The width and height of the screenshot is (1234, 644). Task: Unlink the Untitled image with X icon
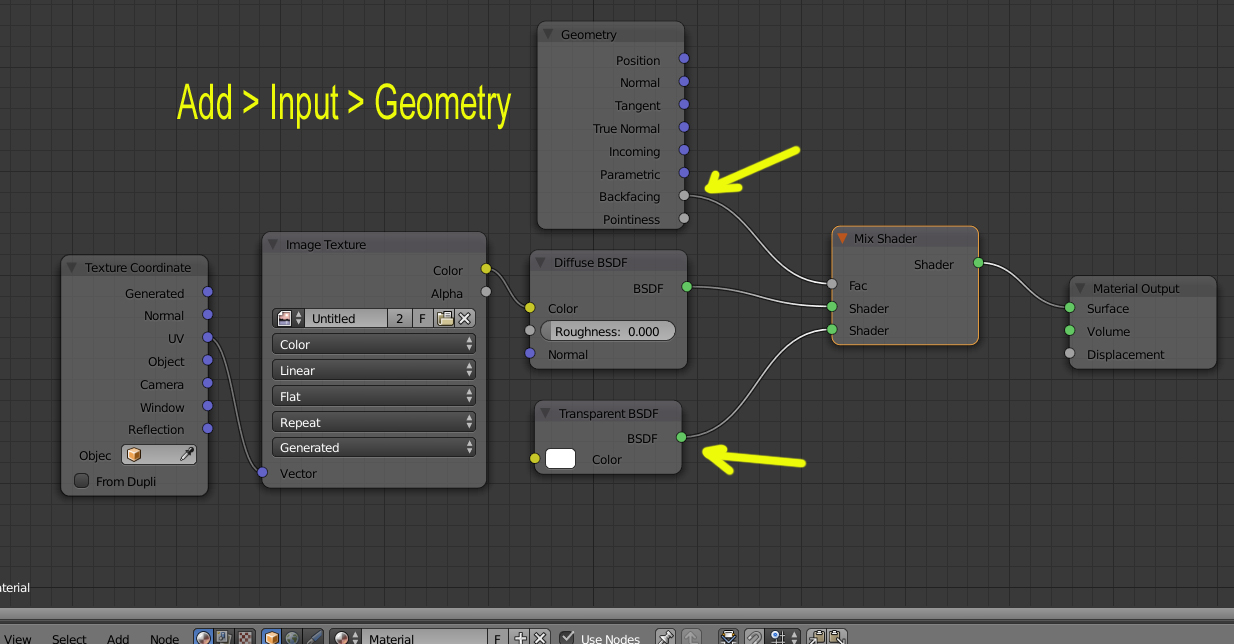pos(465,318)
